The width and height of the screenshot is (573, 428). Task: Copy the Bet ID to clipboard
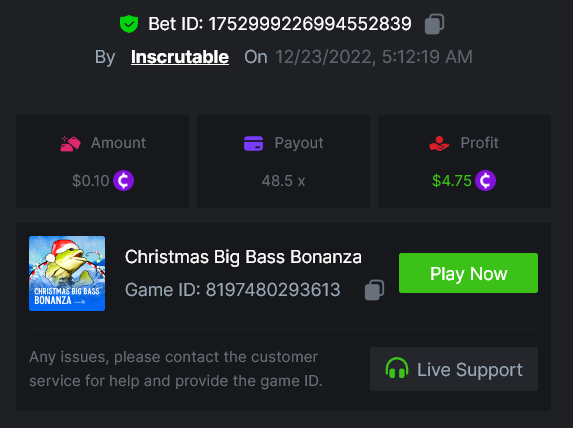point(435,24)
